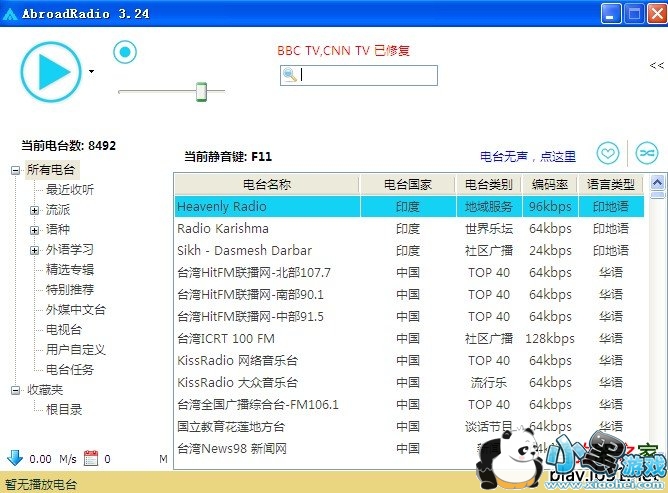Select 台湾全国广播综合台-FM106.1 station
Viewport: 668px width, 493px height.
[258, 405]
